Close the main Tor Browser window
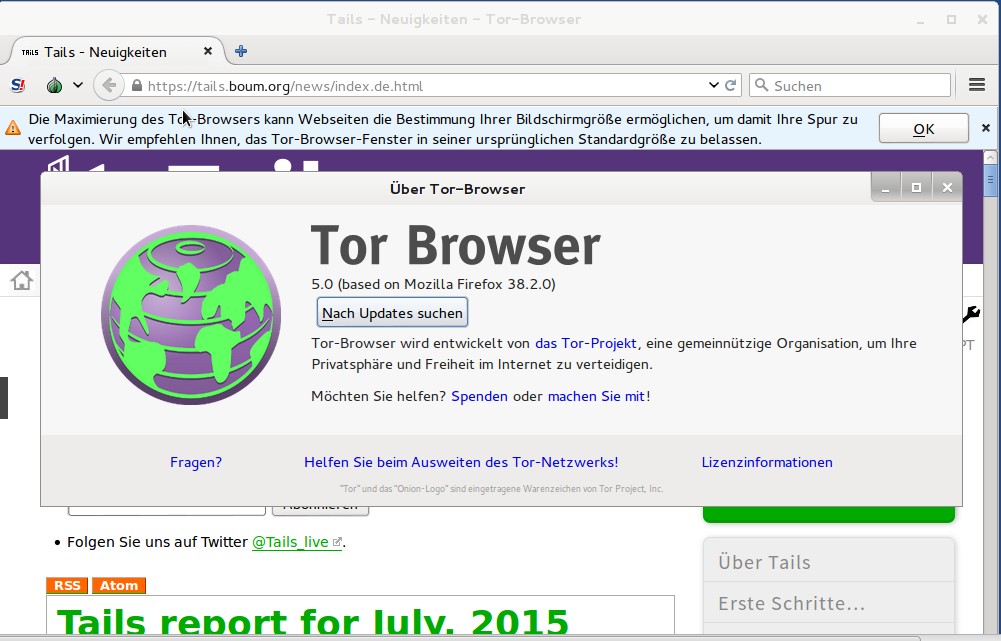 [x=982, y=20]
